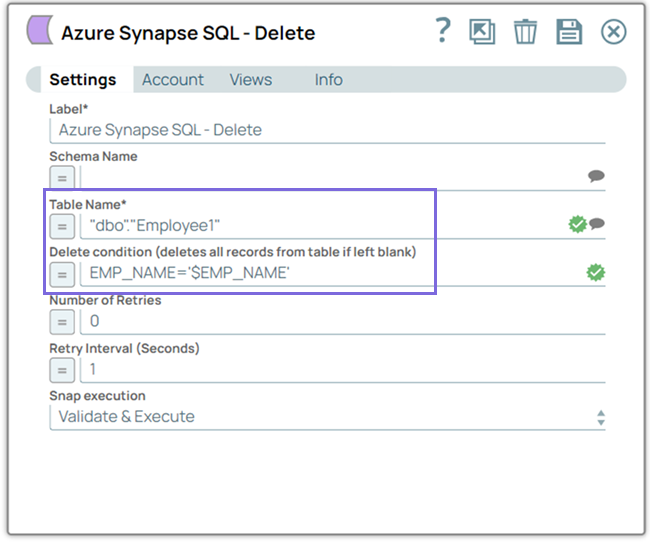This screenshot has width=650, height=543.
Task: Toggle expression button for Number of Retries
Action: [x=62, y=322]
